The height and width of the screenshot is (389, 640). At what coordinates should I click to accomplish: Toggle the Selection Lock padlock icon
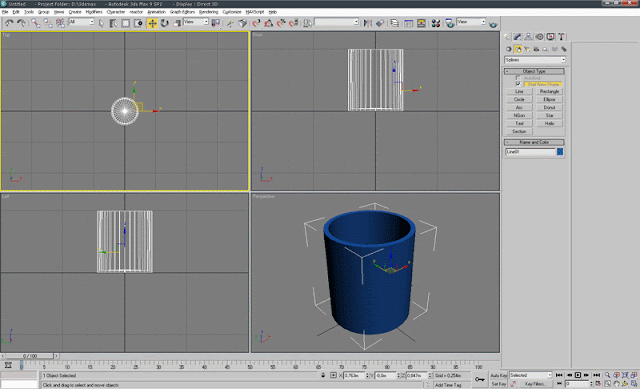(x=323, y=375)
